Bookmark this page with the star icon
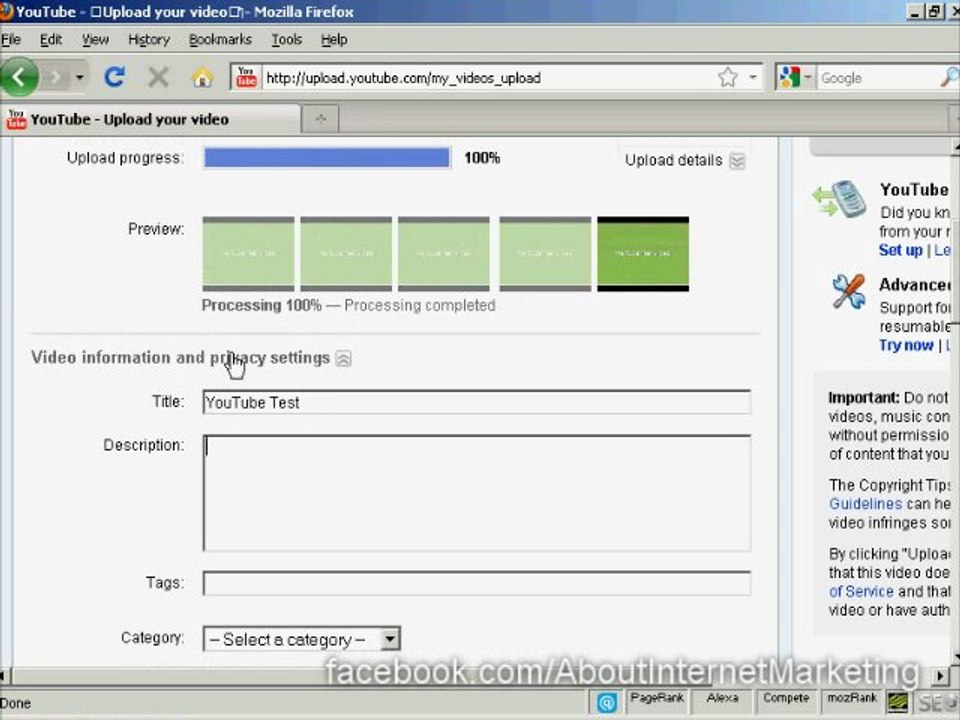Image resolution: width=960 pixels, height=720 pixels. pyautogui.click(x=727, y=77)
